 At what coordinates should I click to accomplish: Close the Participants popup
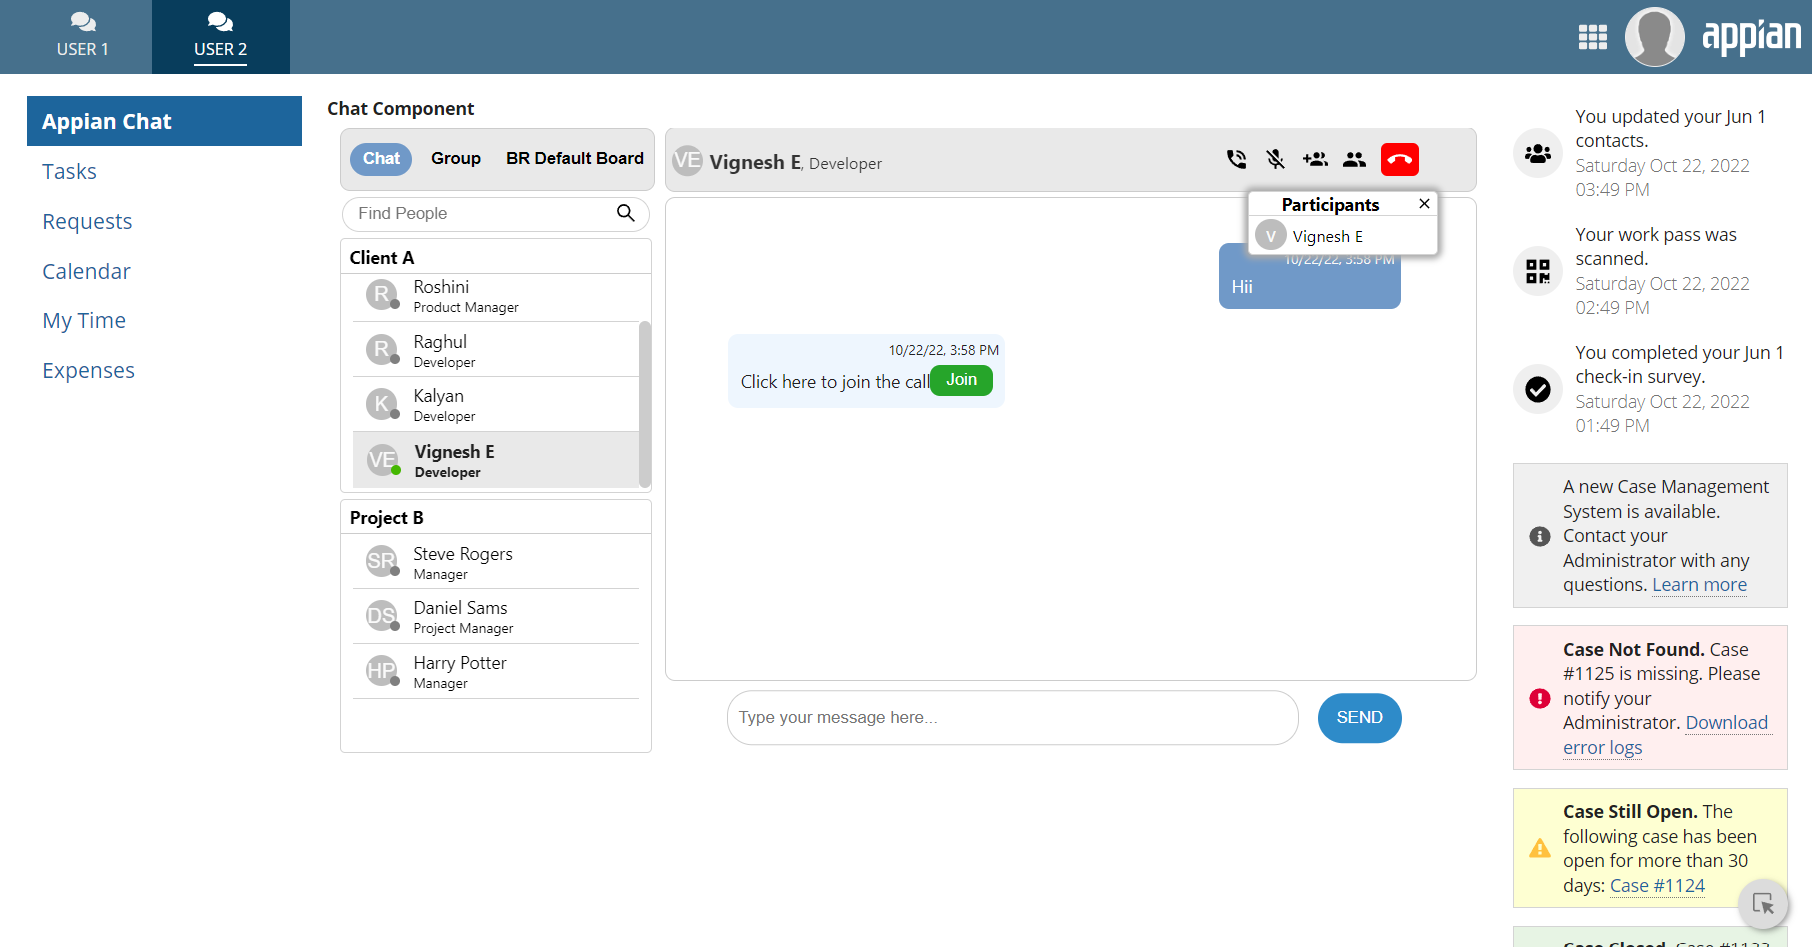[x=1424, y=204]
